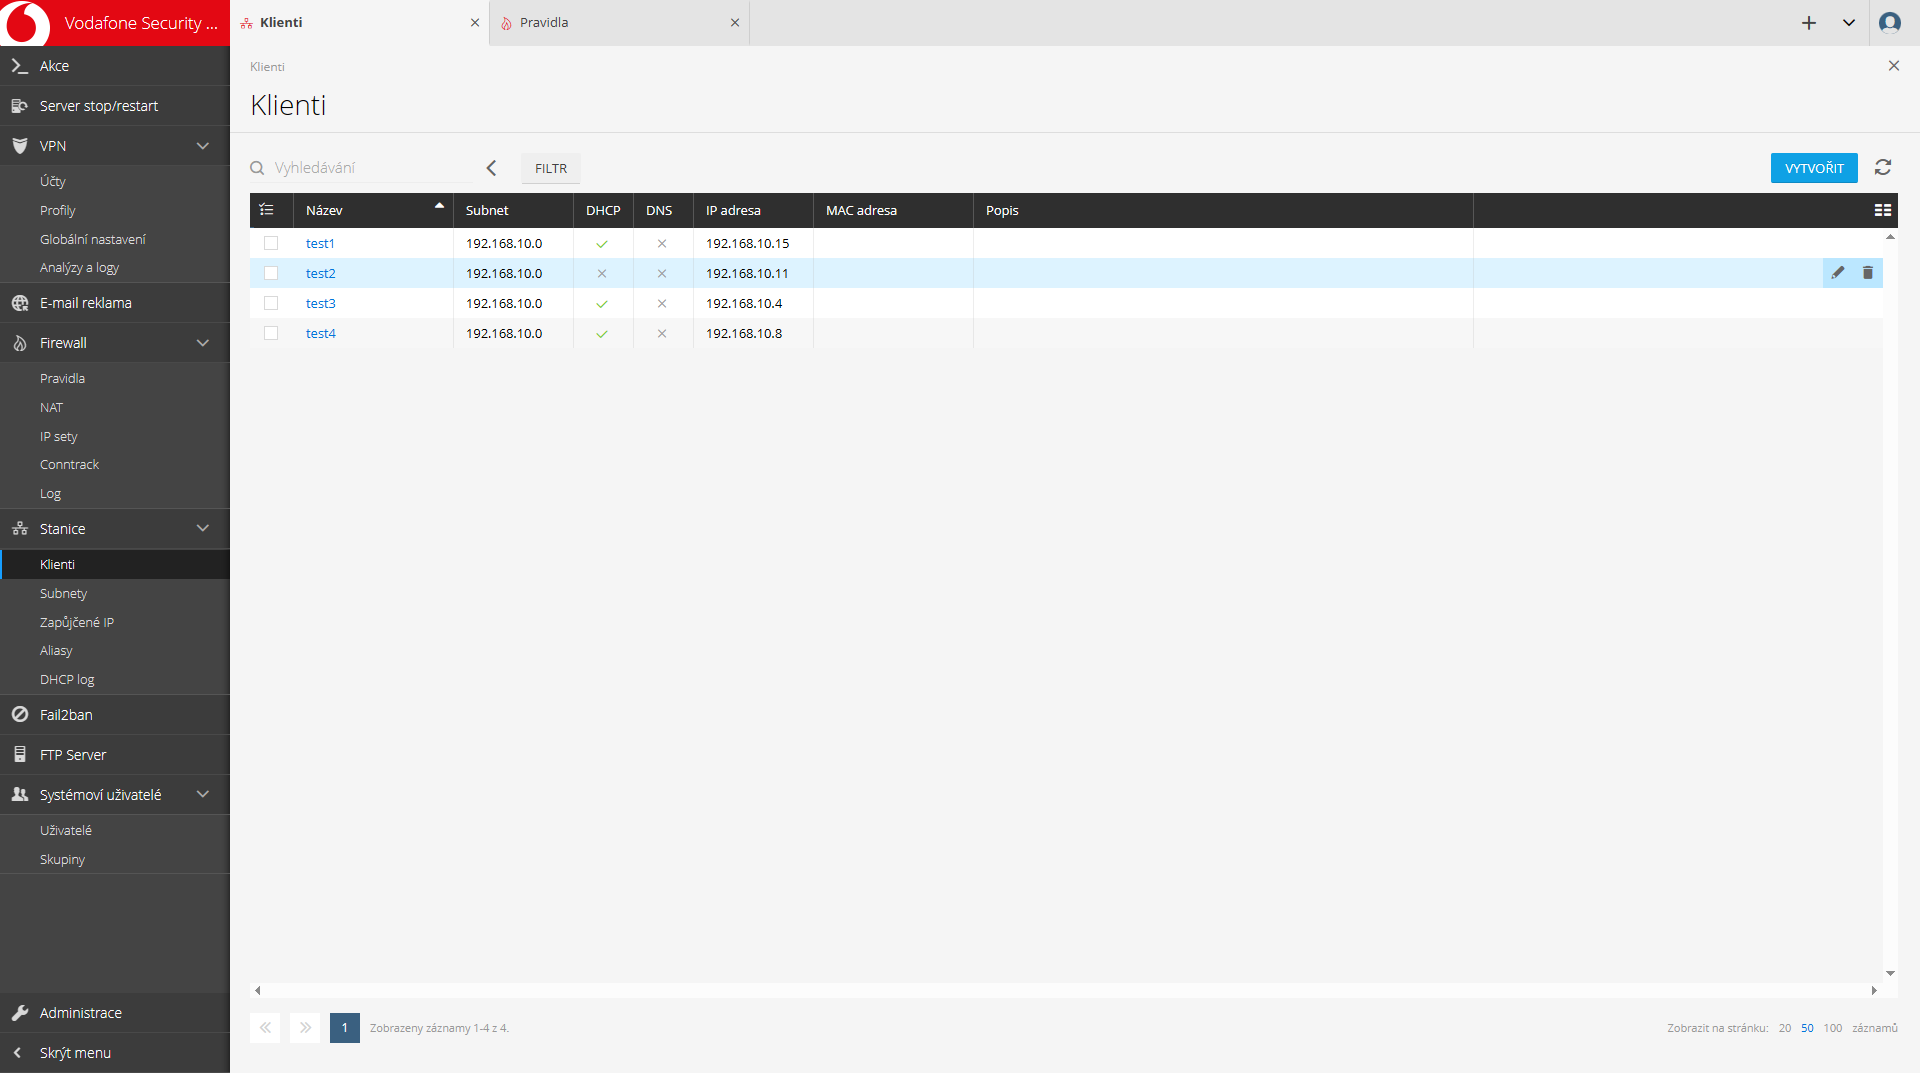
Task: Click the Systémoví uživatelé people icon
Action: click(x=19, y=795)
